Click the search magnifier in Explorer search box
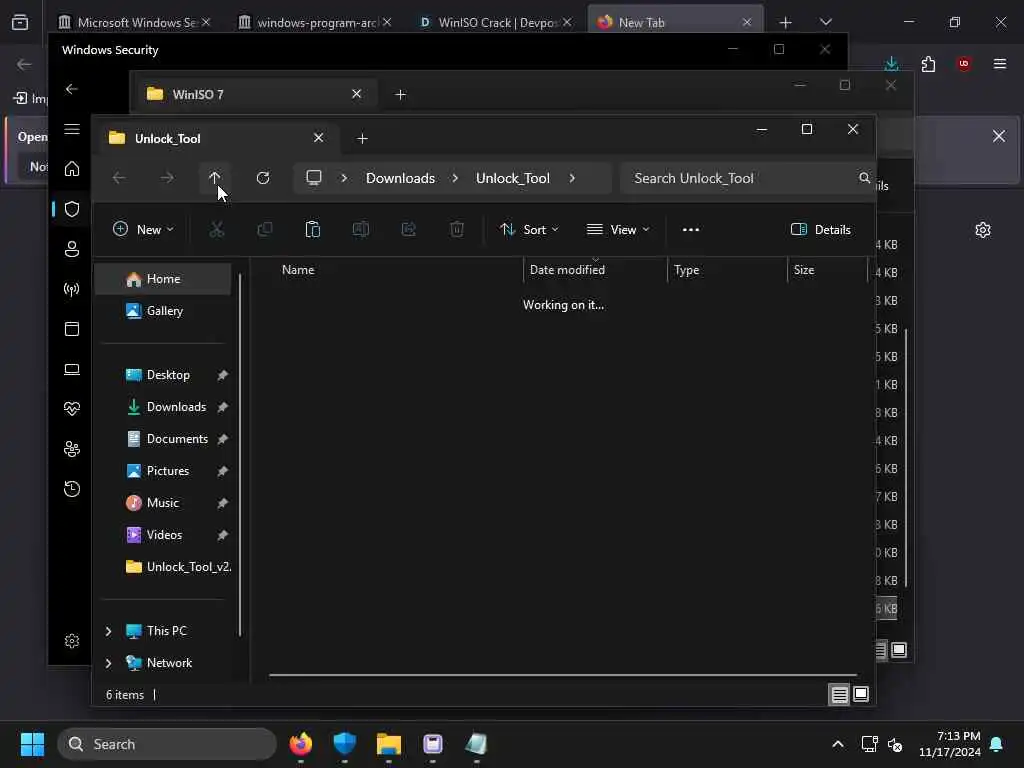 (x=864, y=178)
